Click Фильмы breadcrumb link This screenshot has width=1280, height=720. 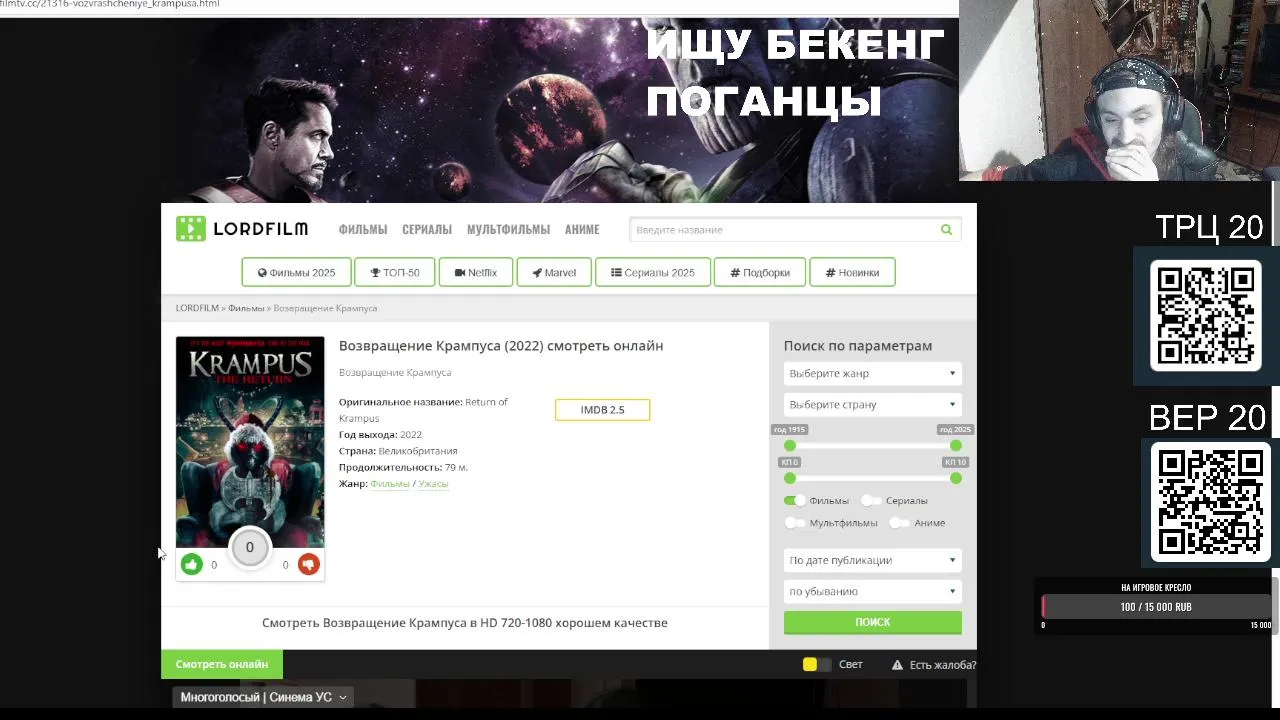pos(246,308)
